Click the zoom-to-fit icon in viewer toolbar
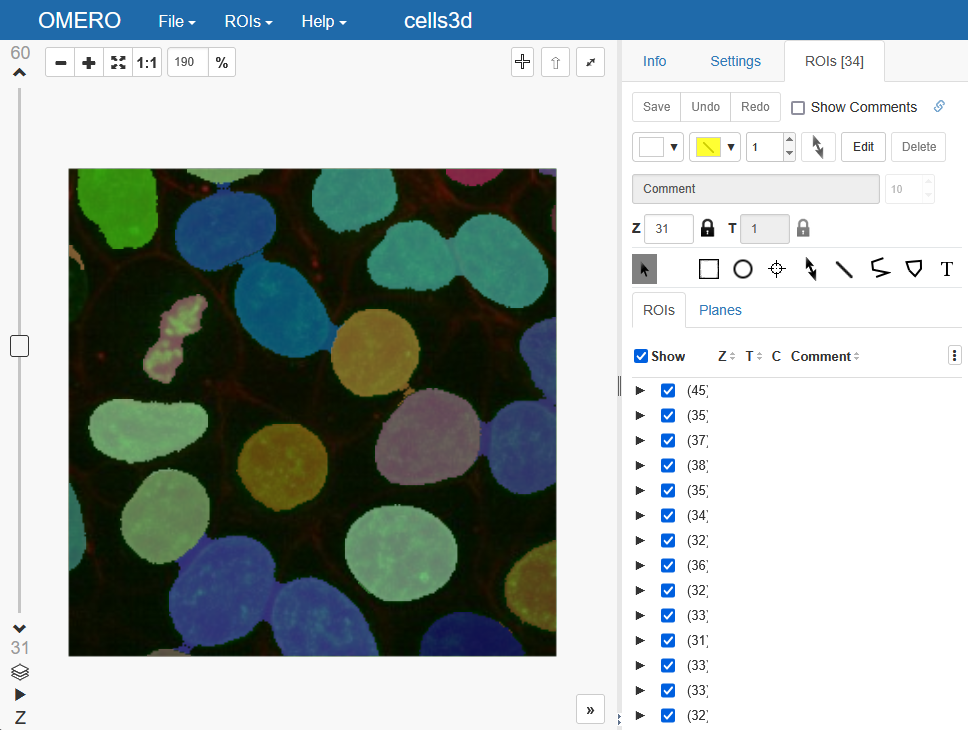The height and width of the screenshot is (730, 968). click(x=118, y=63)
